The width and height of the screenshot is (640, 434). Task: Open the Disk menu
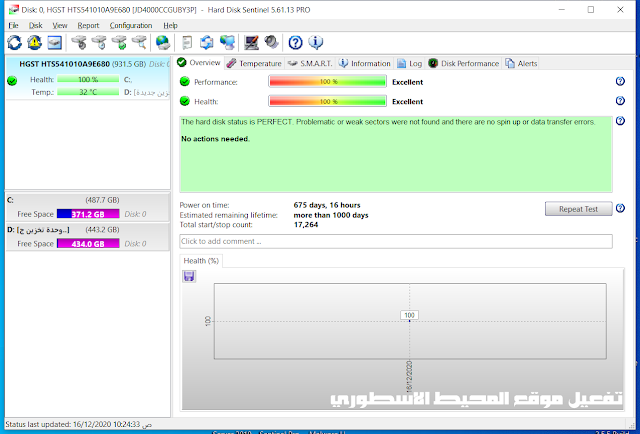click(36, 25)
